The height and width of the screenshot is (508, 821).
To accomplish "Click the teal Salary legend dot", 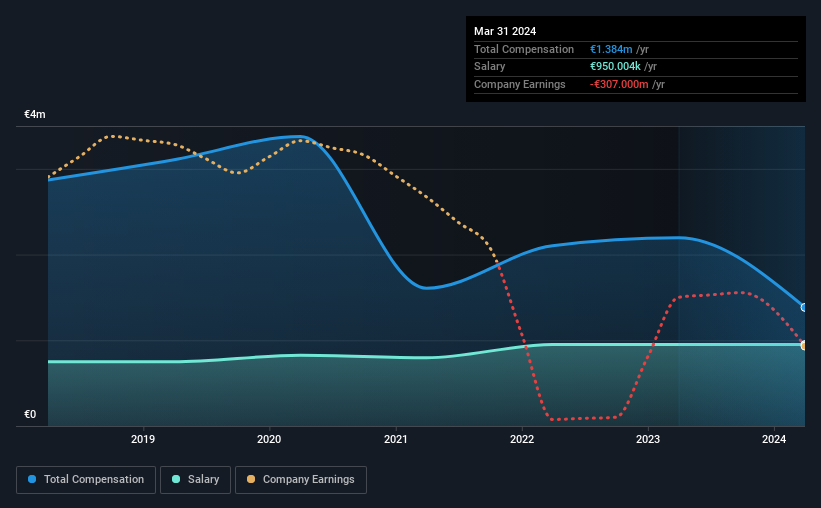I will point(176,479).
